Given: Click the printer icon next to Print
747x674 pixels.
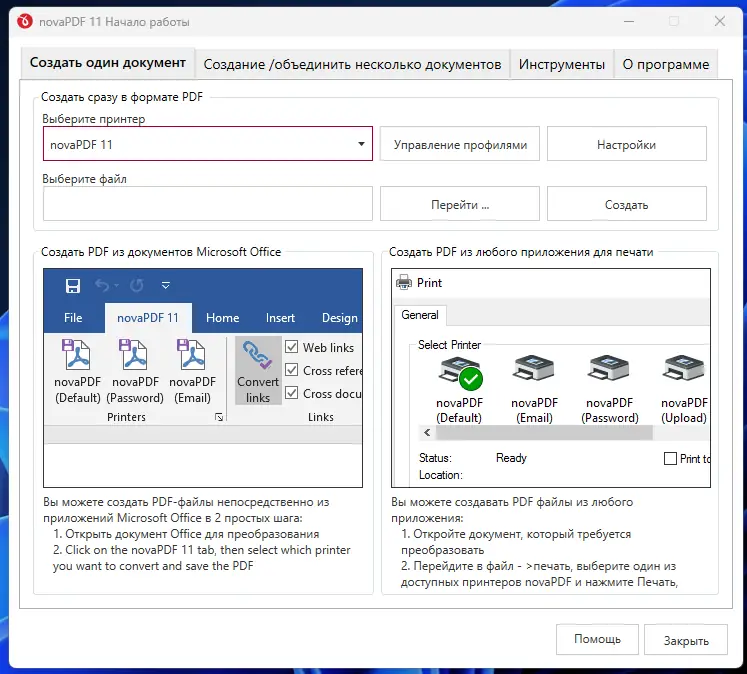Looking at the screenshot, I should 404,282.
